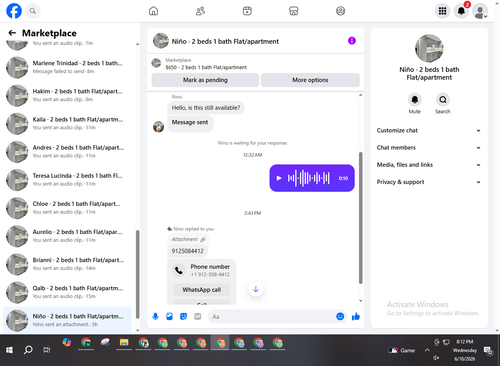This screenshot has height=366, width=500.
Task: Choose a GIF icon
Action: click(x=198, y=316)
